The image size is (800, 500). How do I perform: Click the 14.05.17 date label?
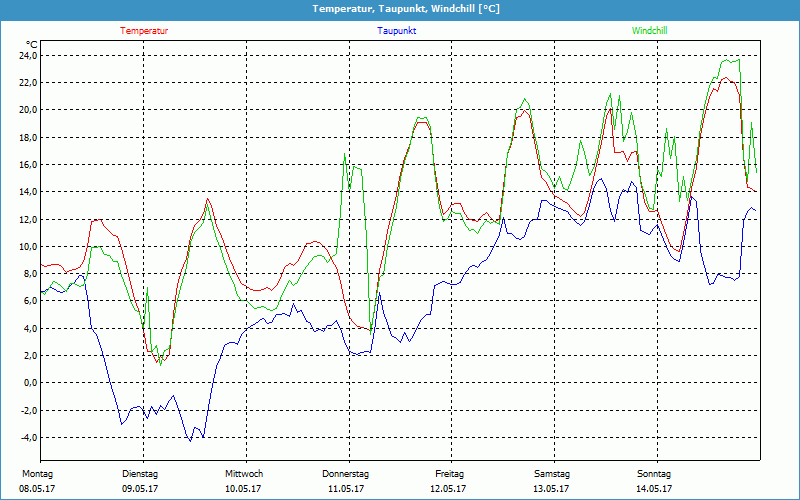point(654,489)
